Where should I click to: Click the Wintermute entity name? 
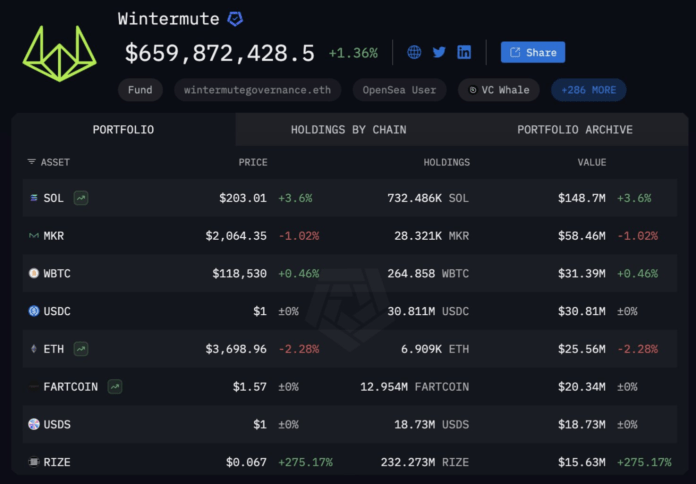169,19
